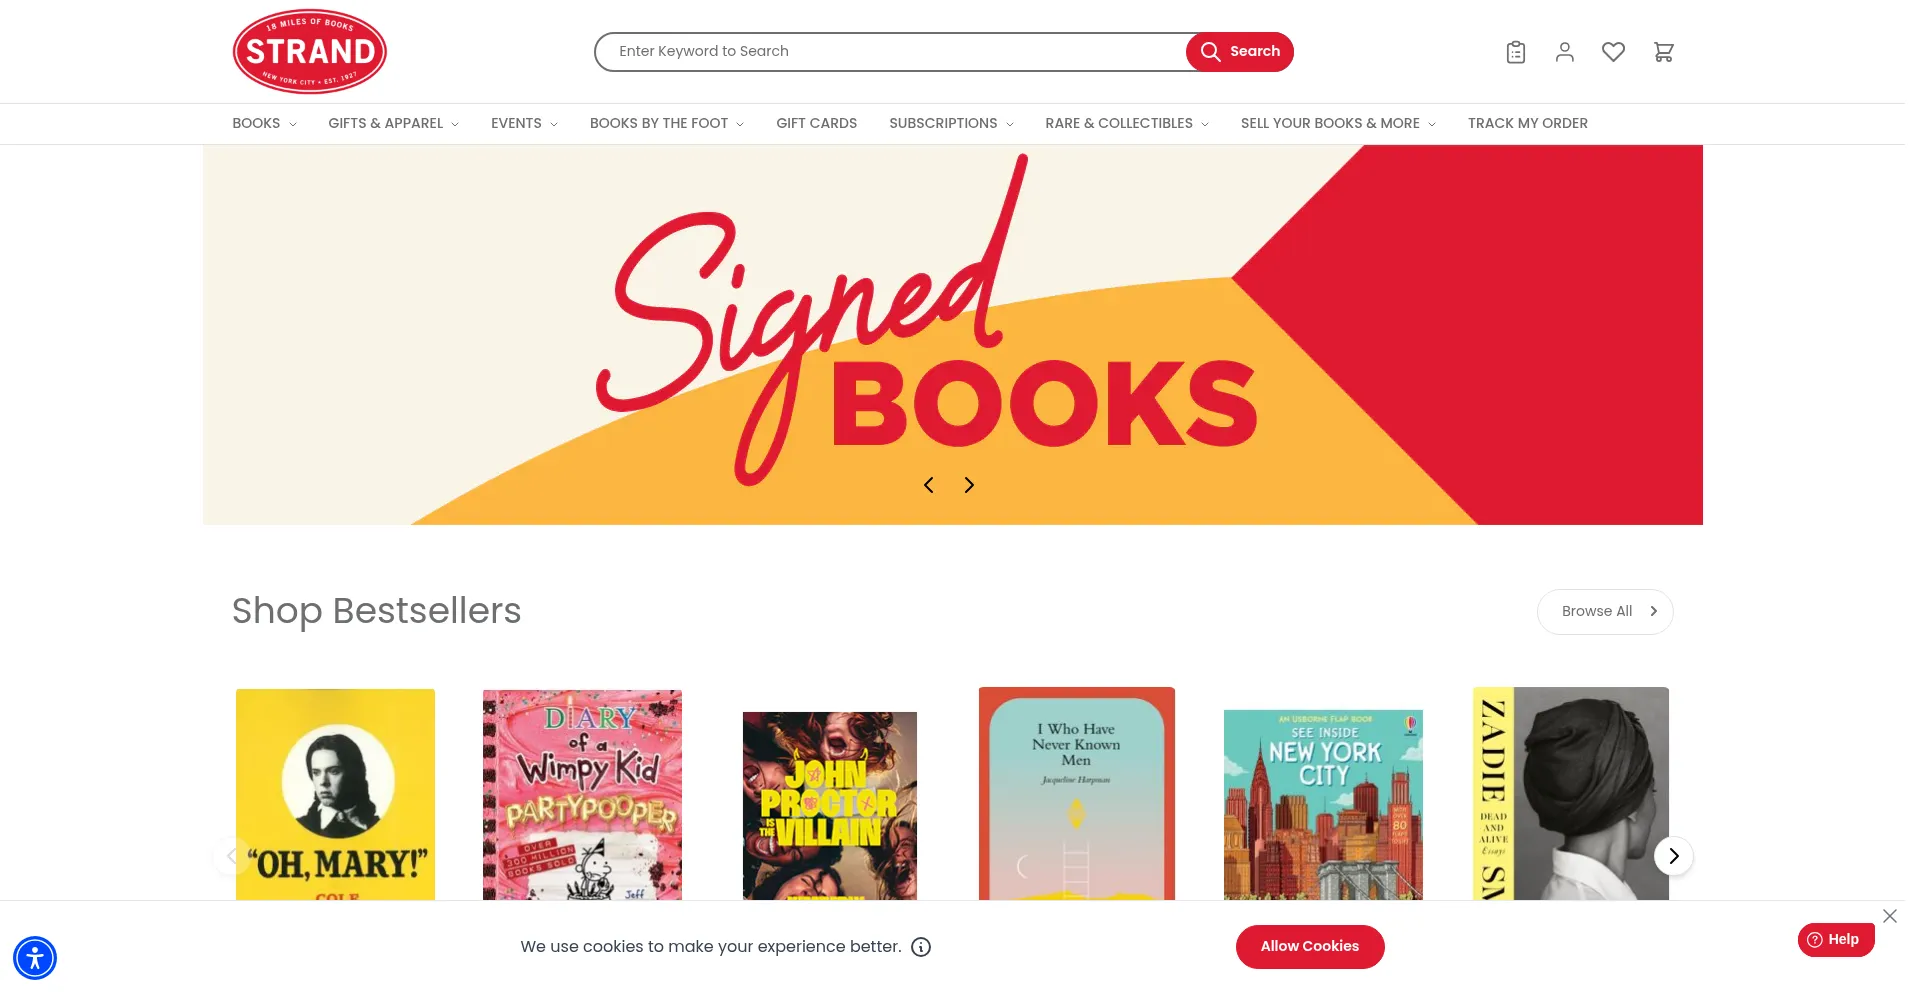The width and height of the screenshot is (1920, 993).
Task: Go to previous banner slide arrow
Action: tap(929, 485)
